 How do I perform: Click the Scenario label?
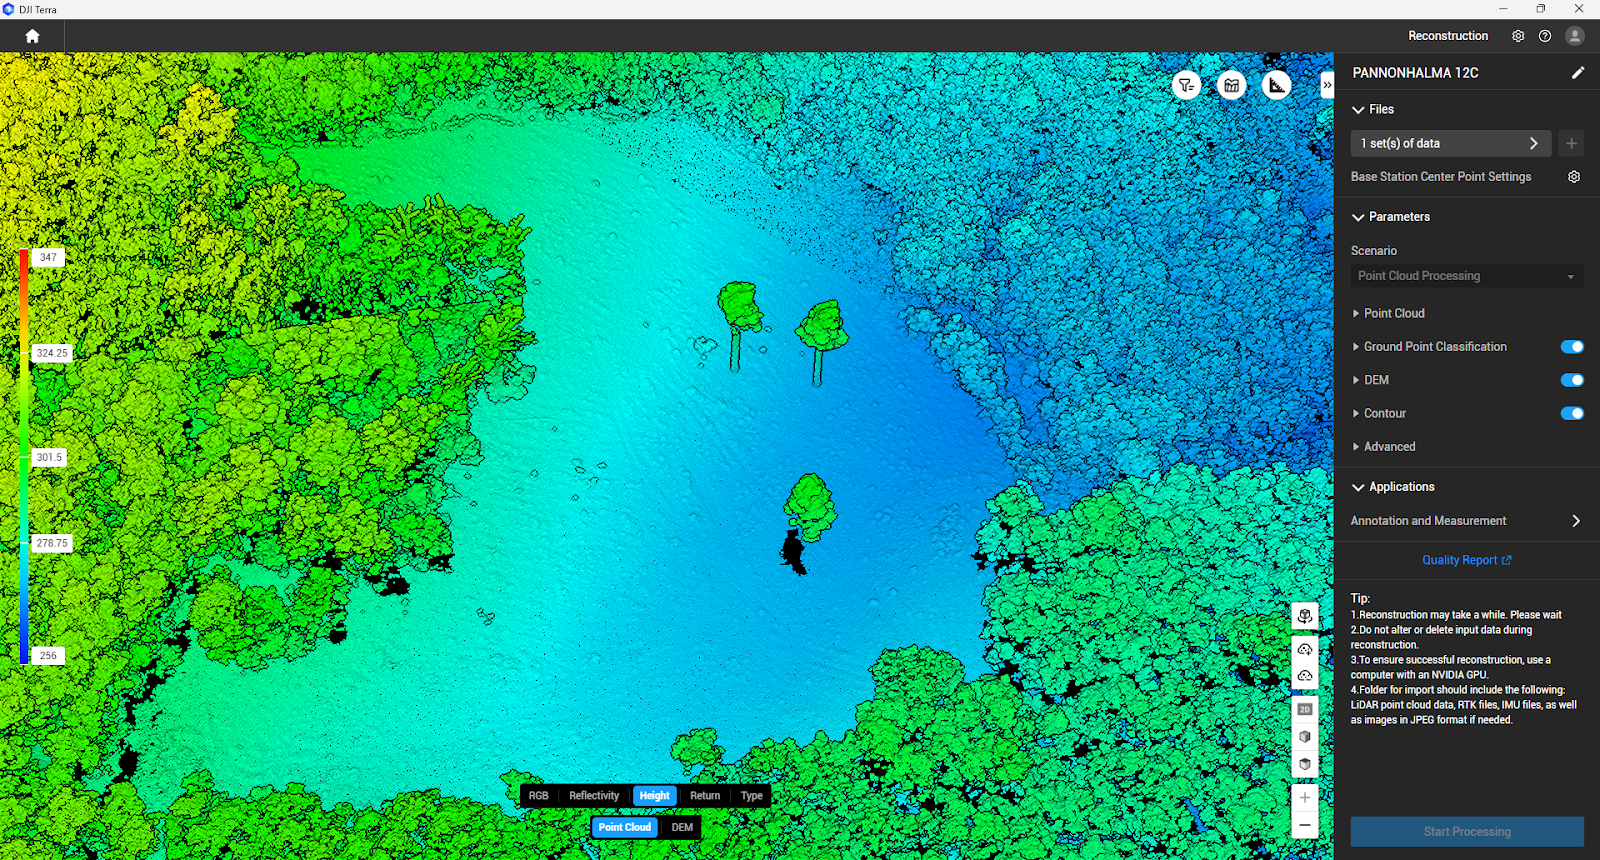(1374, 251)
